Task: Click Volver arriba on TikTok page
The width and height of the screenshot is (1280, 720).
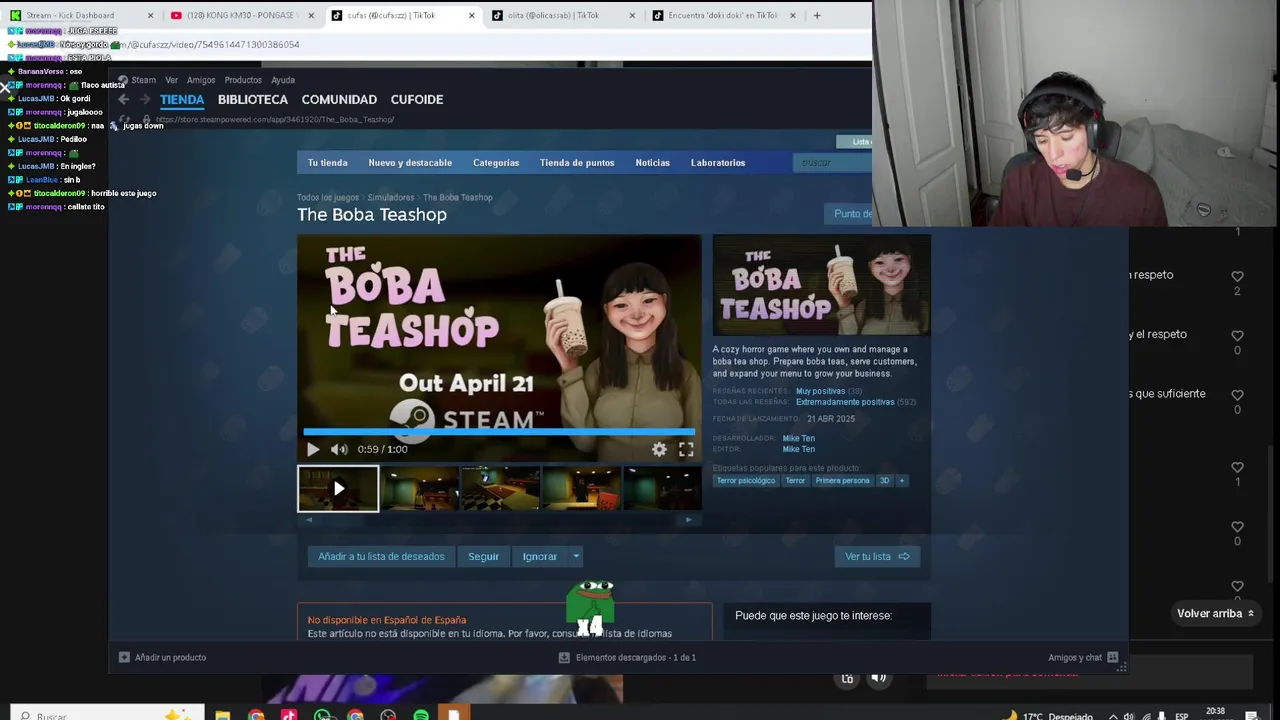Action: click(1215, 613)
